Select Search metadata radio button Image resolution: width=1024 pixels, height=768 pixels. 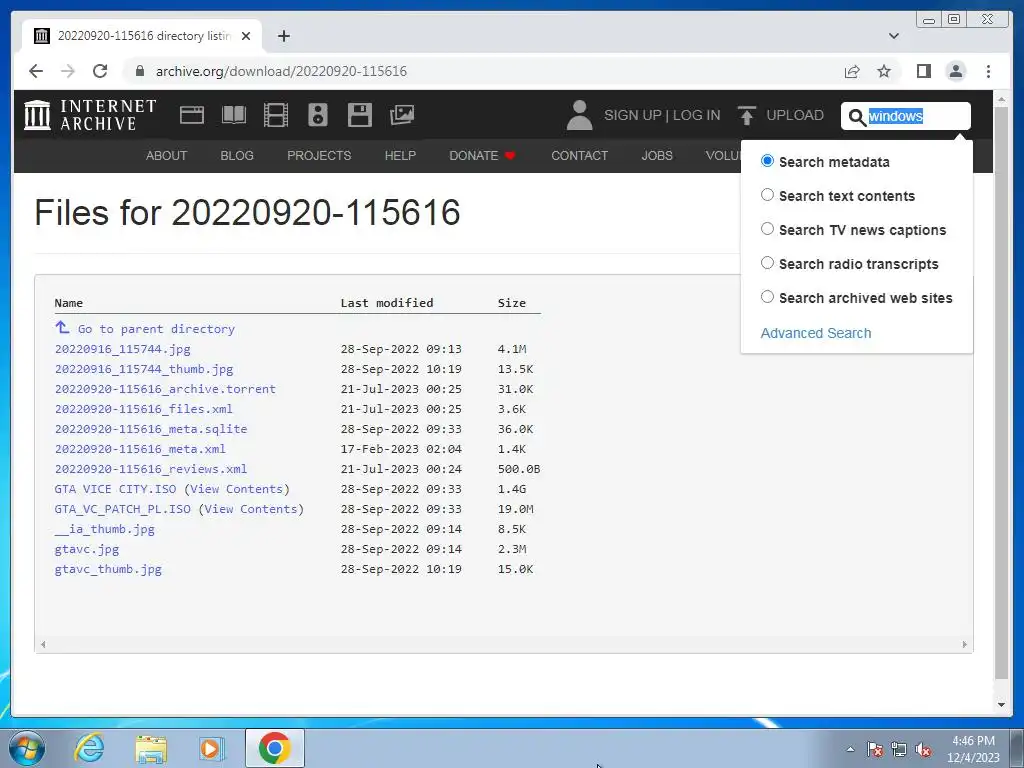click(767, 161)
